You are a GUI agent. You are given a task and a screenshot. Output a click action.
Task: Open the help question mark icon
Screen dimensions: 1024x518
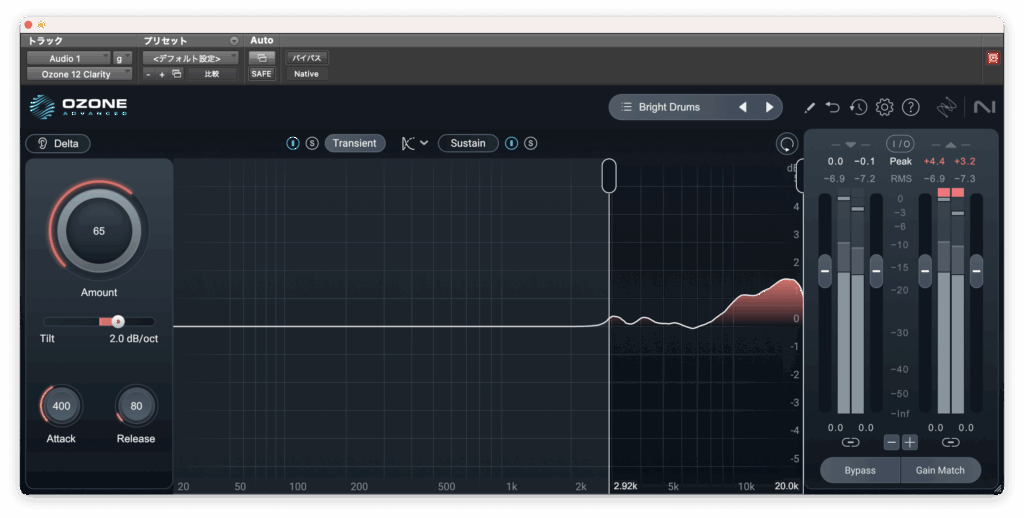point(910,107)
